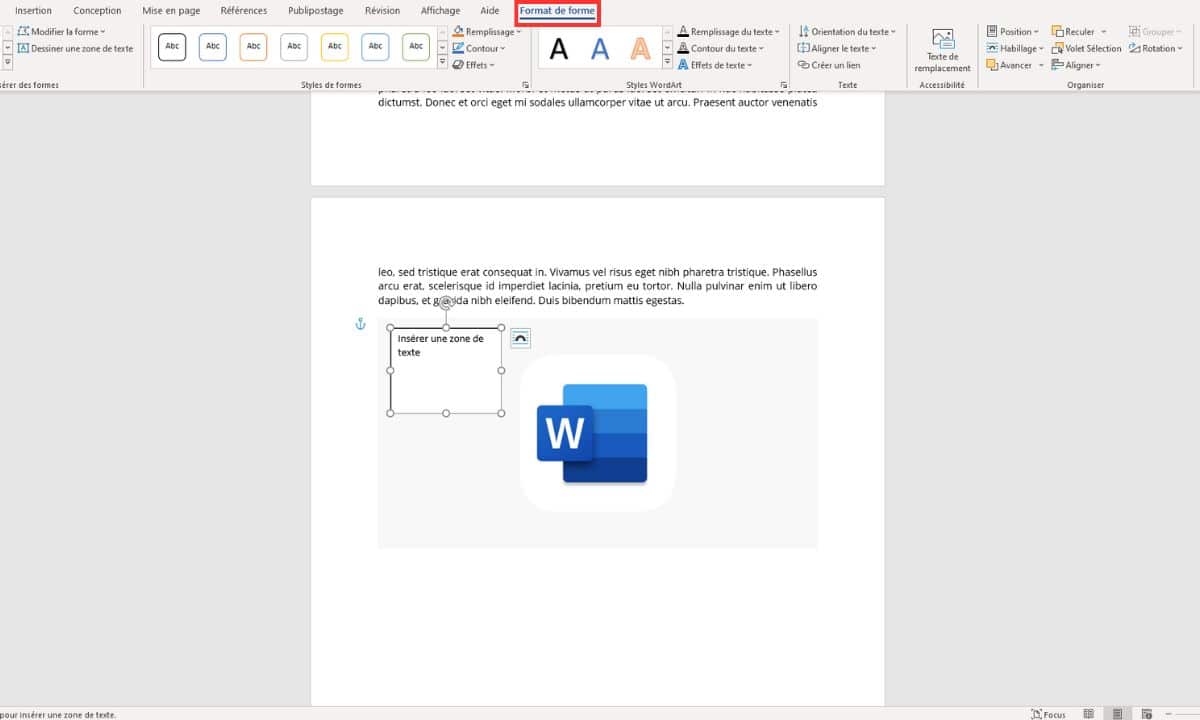This screenshot has width=1200, height=720.
Task: Switch to Web Layout view icon
Action: point(1146,714)
